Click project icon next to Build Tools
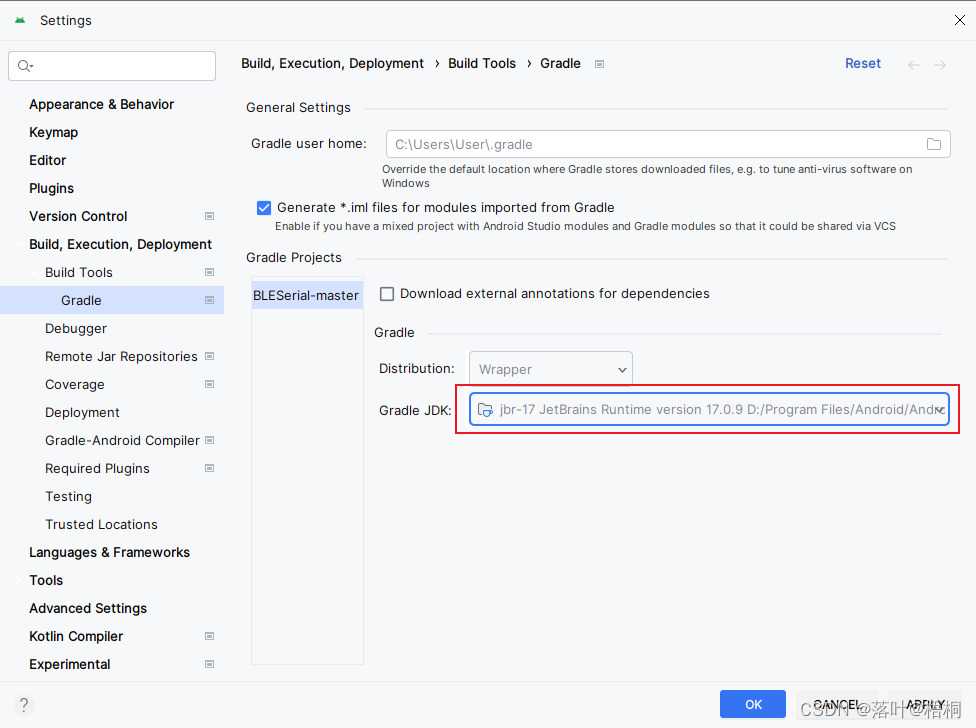The height and width of the screenshot is (728, 976). click(x=210, y=273)
